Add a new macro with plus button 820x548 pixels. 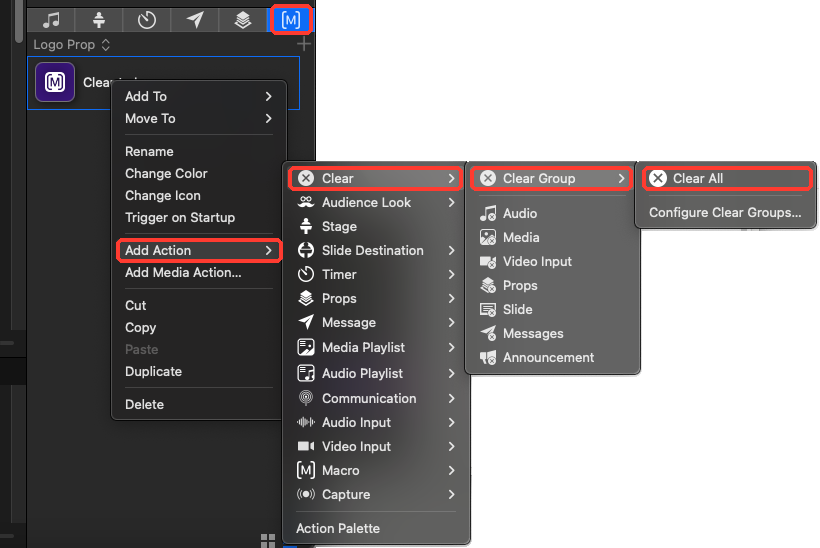(304, 44)
